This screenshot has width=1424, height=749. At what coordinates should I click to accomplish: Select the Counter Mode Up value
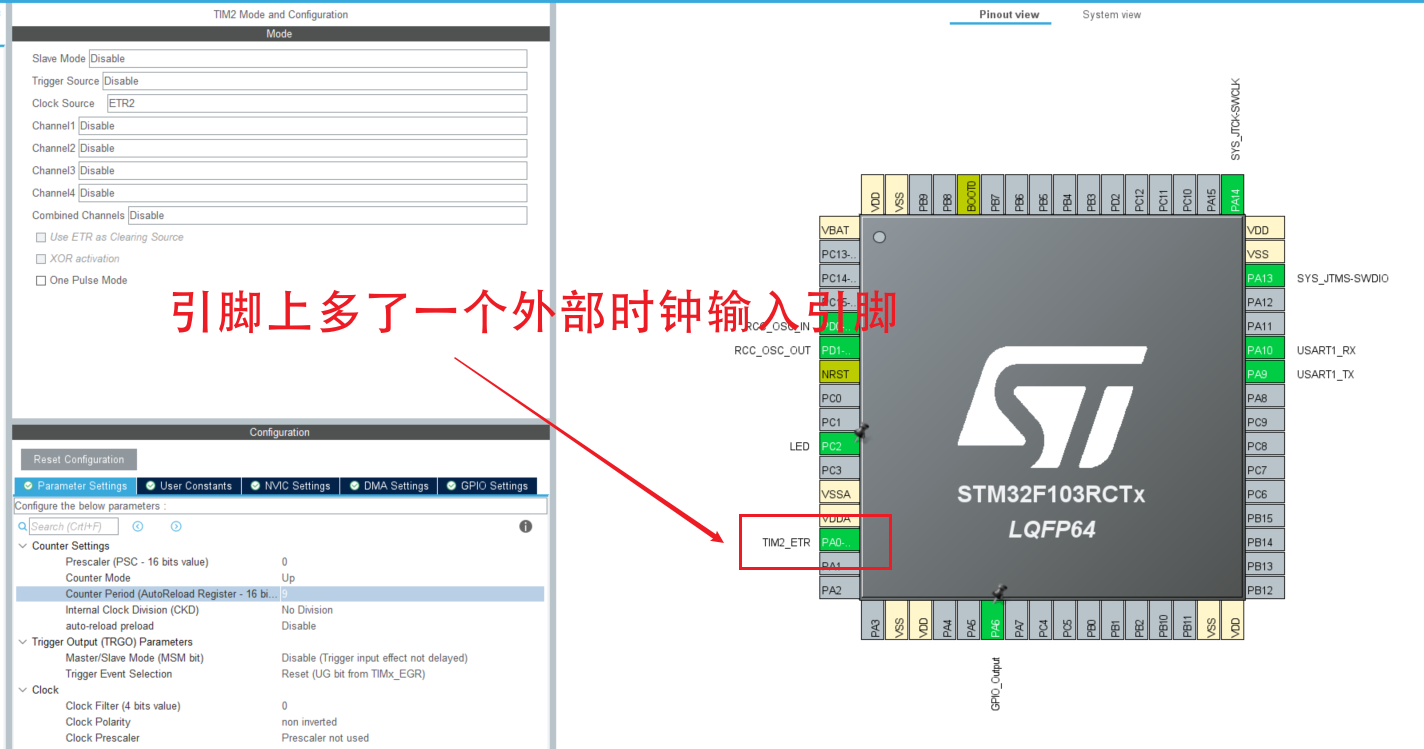point(288,578)
